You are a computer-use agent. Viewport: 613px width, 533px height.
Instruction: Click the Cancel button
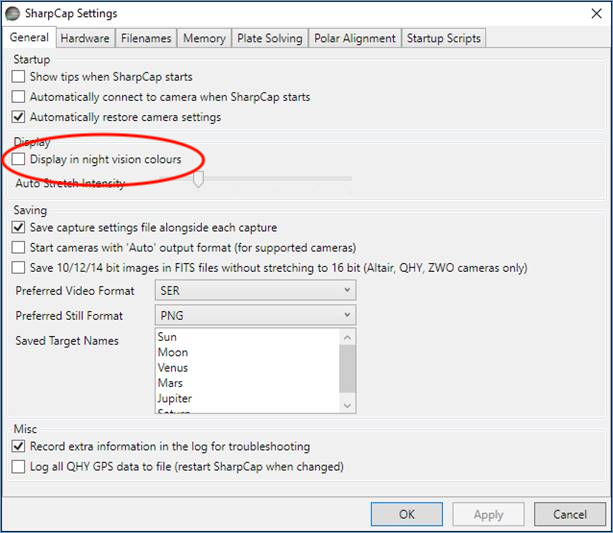(569, 514)
